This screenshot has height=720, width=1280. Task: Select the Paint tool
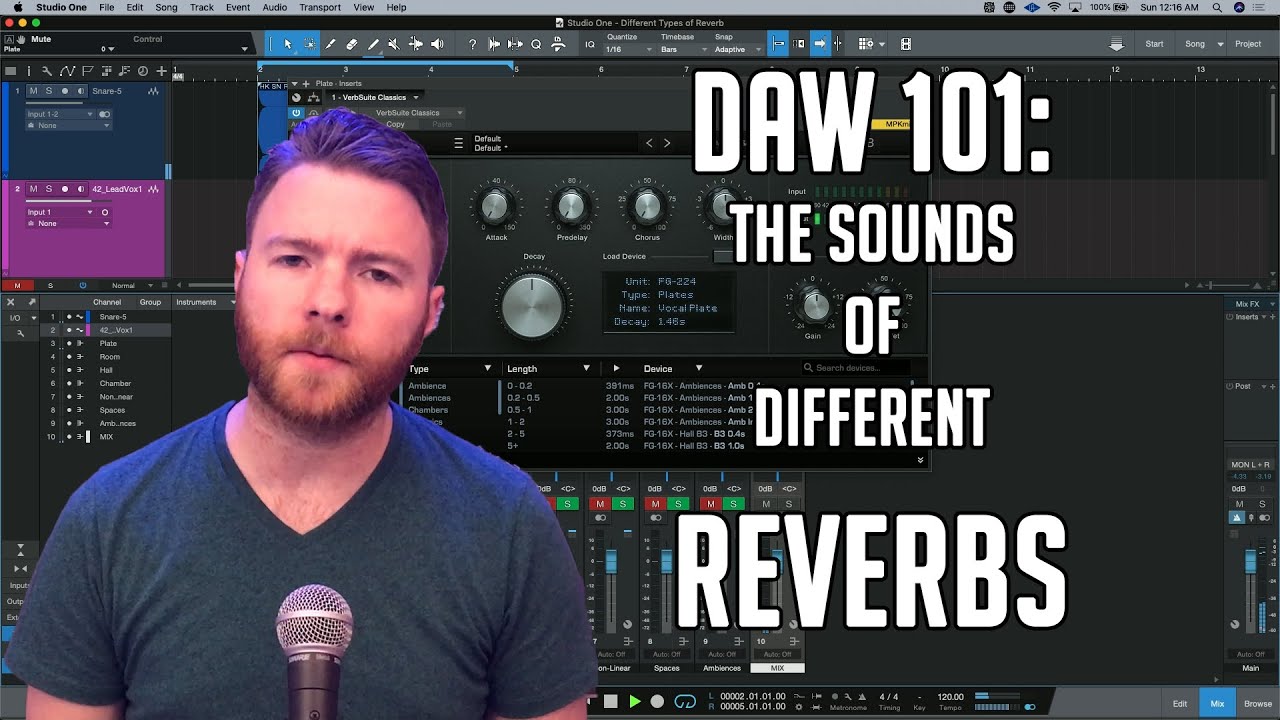373,44
